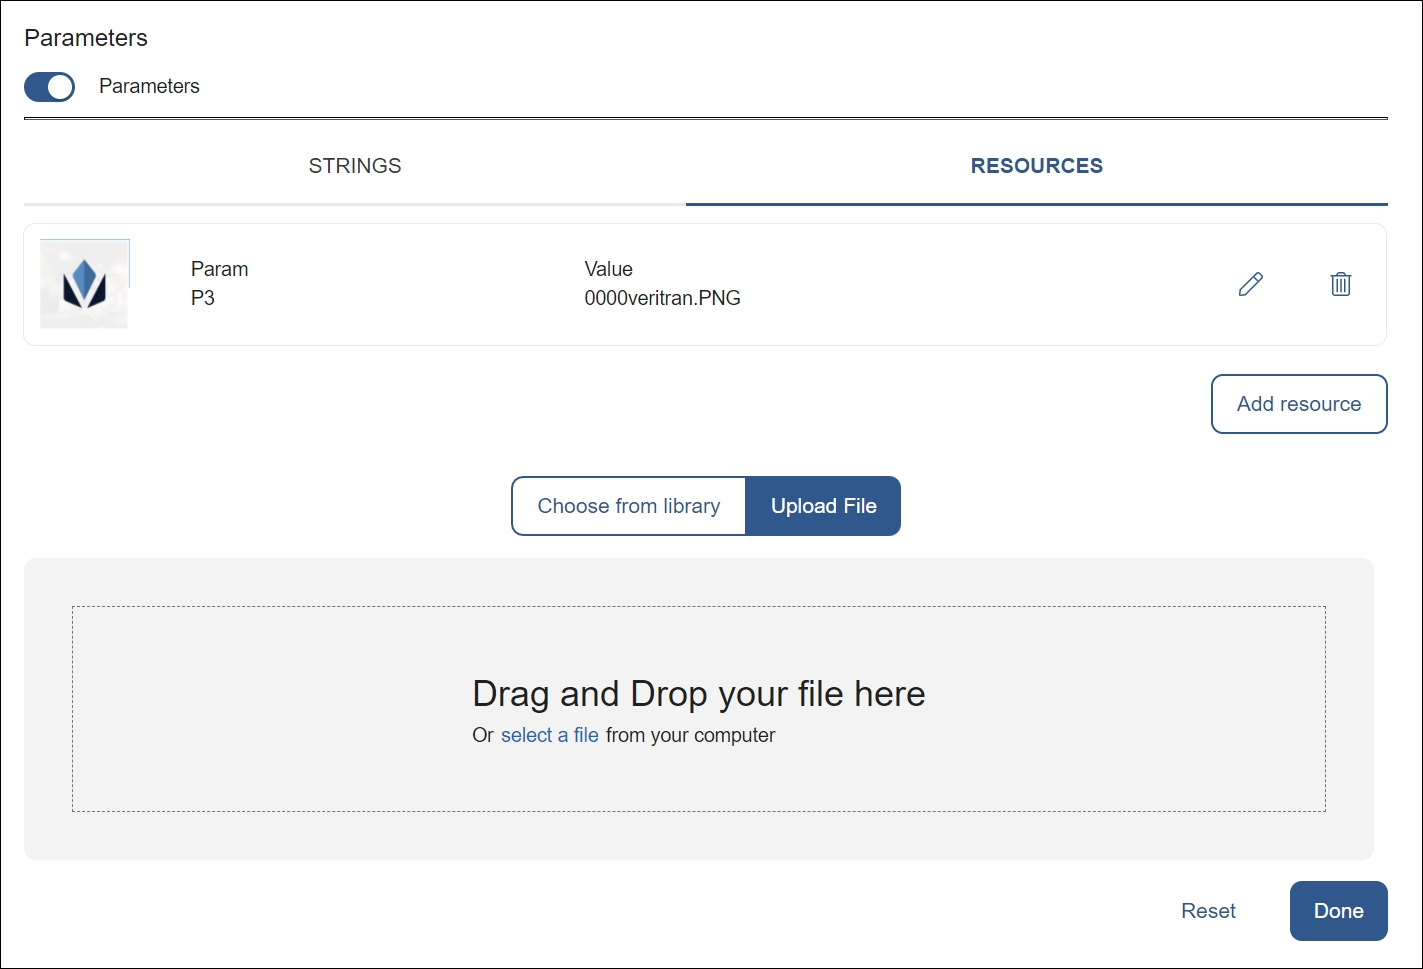Click the 'Parameters' label beside the toggle
Image resolution: width=1423 pixels, height=969 pixels.
click(x=149, y=87)
